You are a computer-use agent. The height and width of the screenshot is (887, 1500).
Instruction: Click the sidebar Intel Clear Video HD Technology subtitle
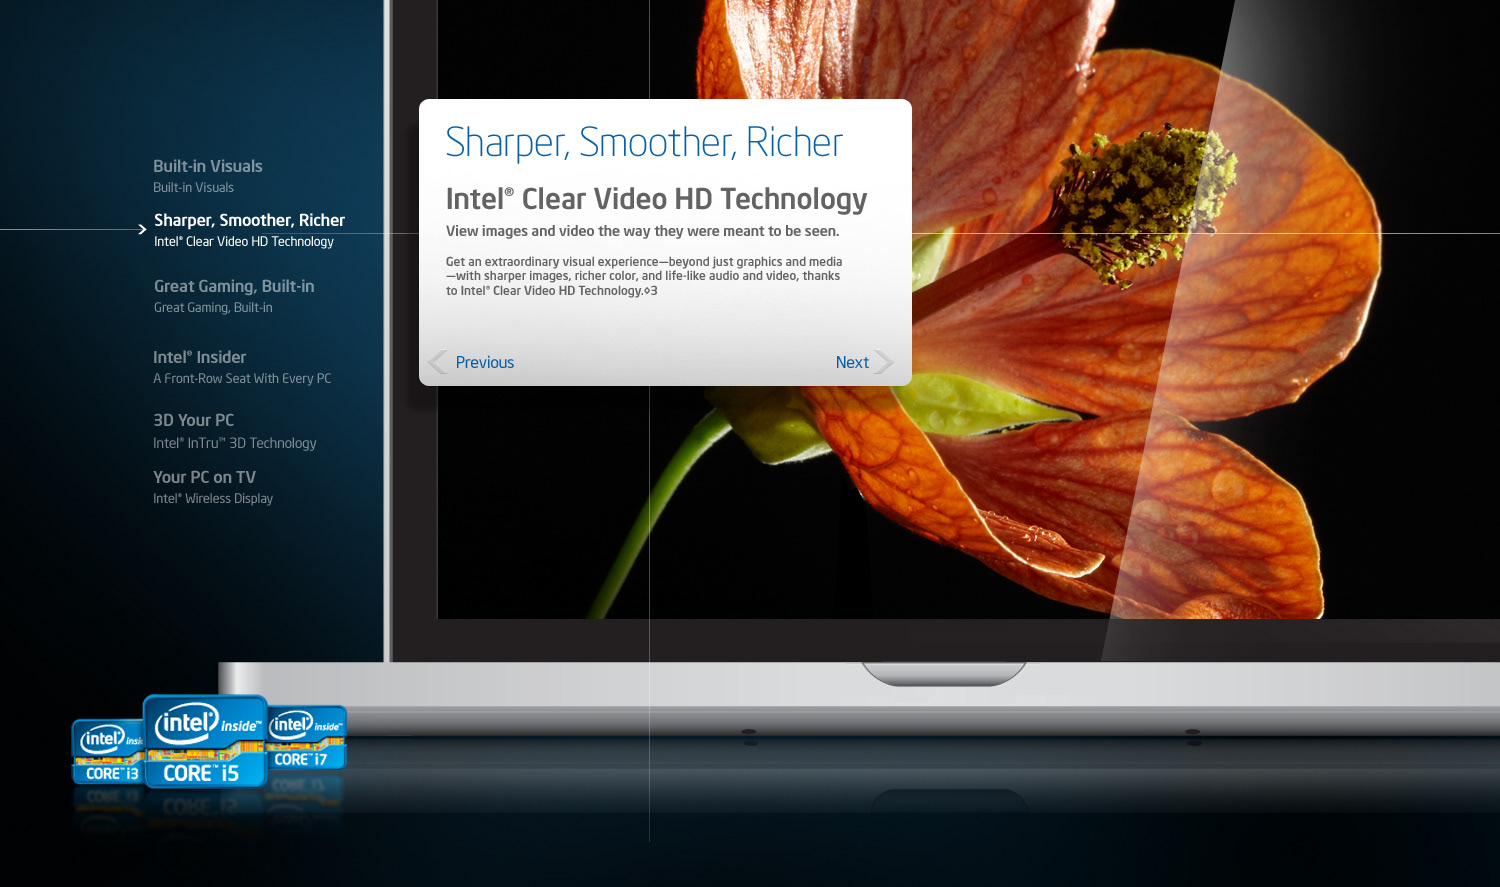(244, 241)
